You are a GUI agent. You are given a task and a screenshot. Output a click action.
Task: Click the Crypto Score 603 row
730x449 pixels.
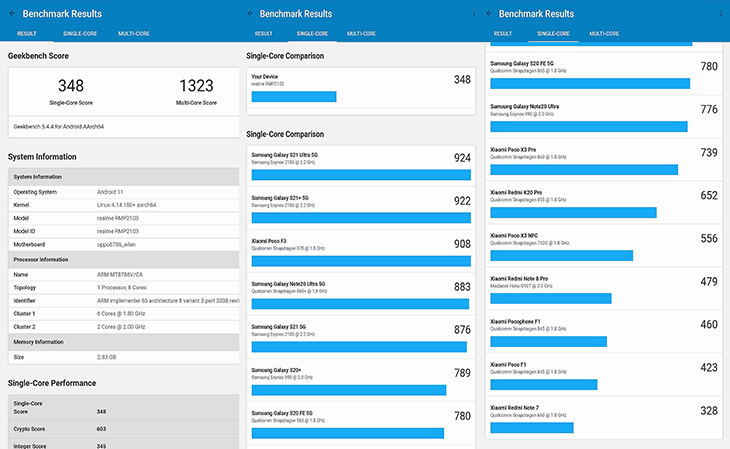point(124,429)
